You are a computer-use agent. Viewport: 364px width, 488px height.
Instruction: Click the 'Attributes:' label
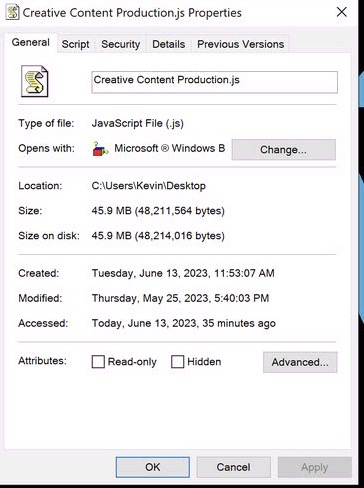(42, 361)
